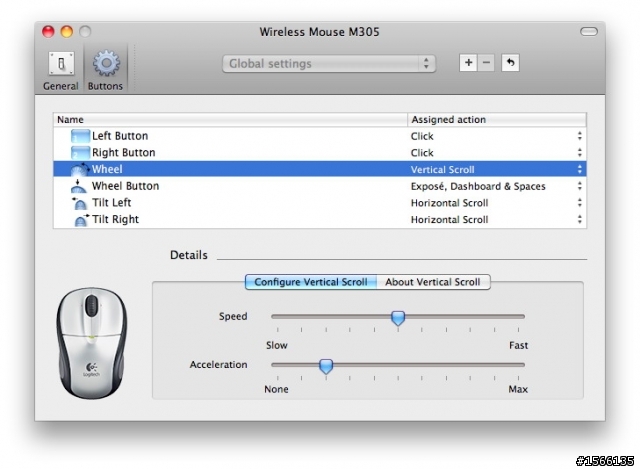Open Wheel Button action stepper
Image resolution: width=640 pixels, height=469 pixels.
(580, 186)
